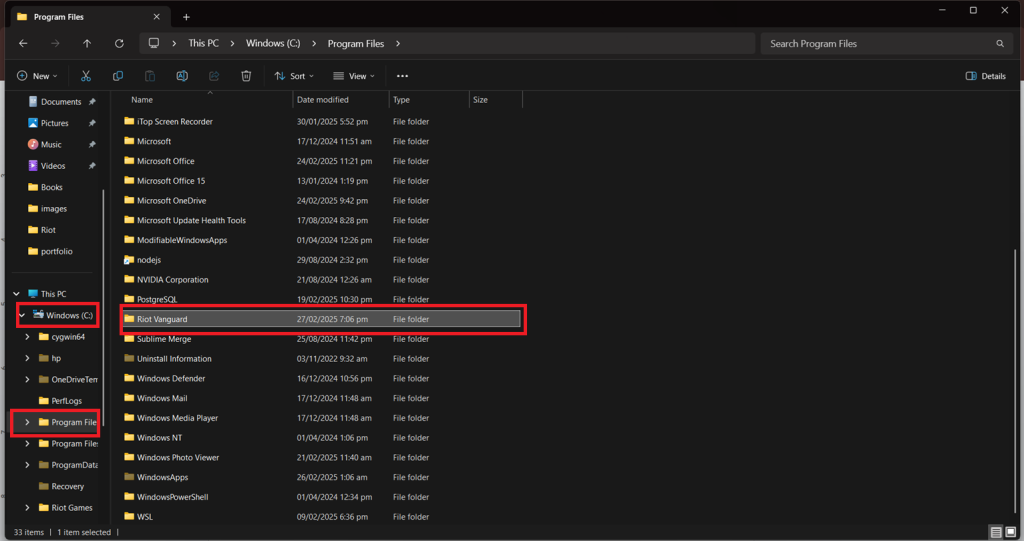Click the Paste clipboard icon

(x=150, y=76)
